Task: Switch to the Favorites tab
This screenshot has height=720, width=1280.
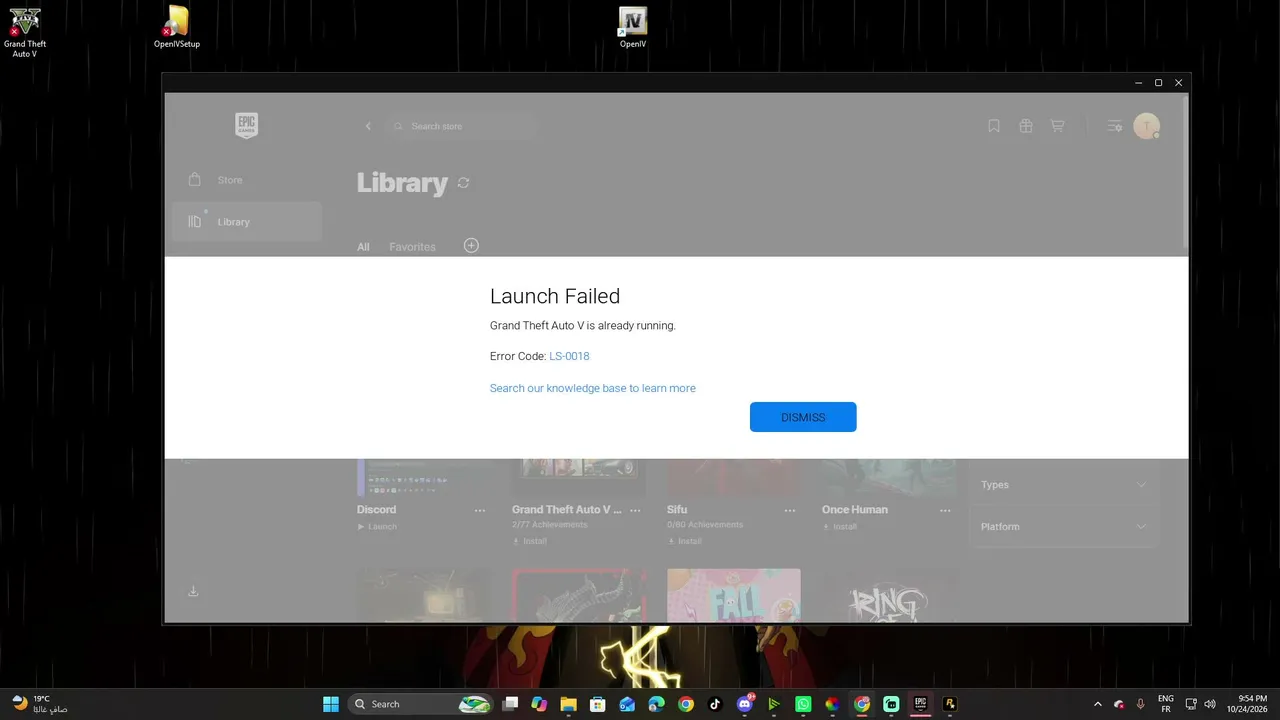Action: [x=412, y=247]
